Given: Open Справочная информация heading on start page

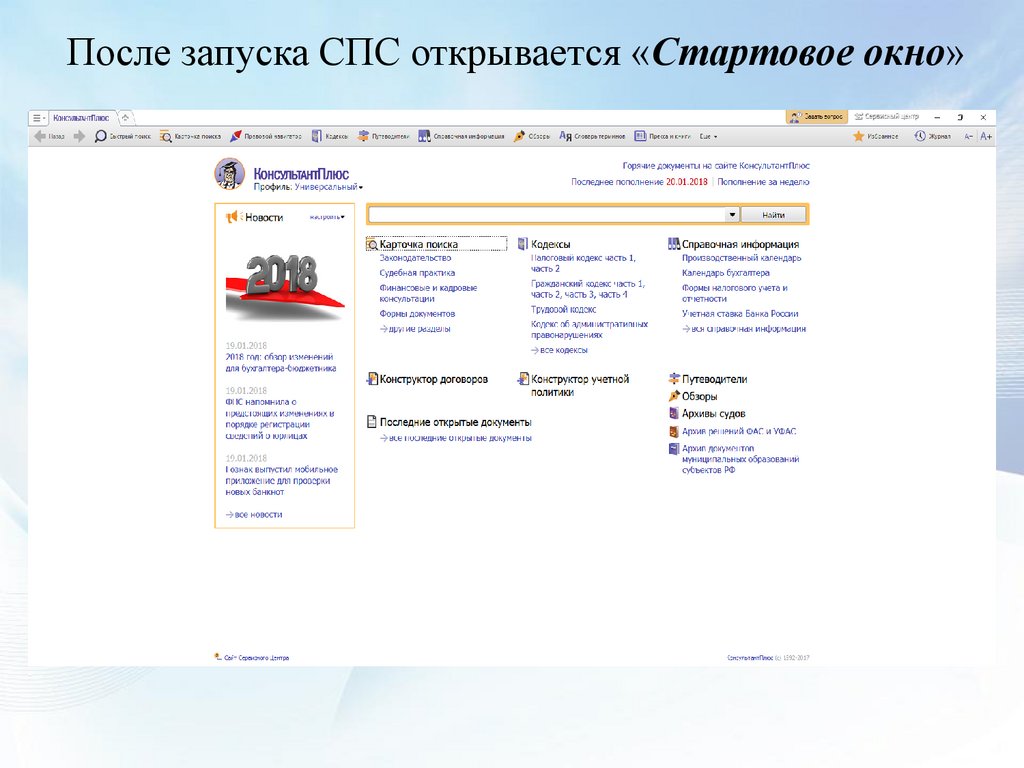Looking at the screenshot, I should click(740, 244).
